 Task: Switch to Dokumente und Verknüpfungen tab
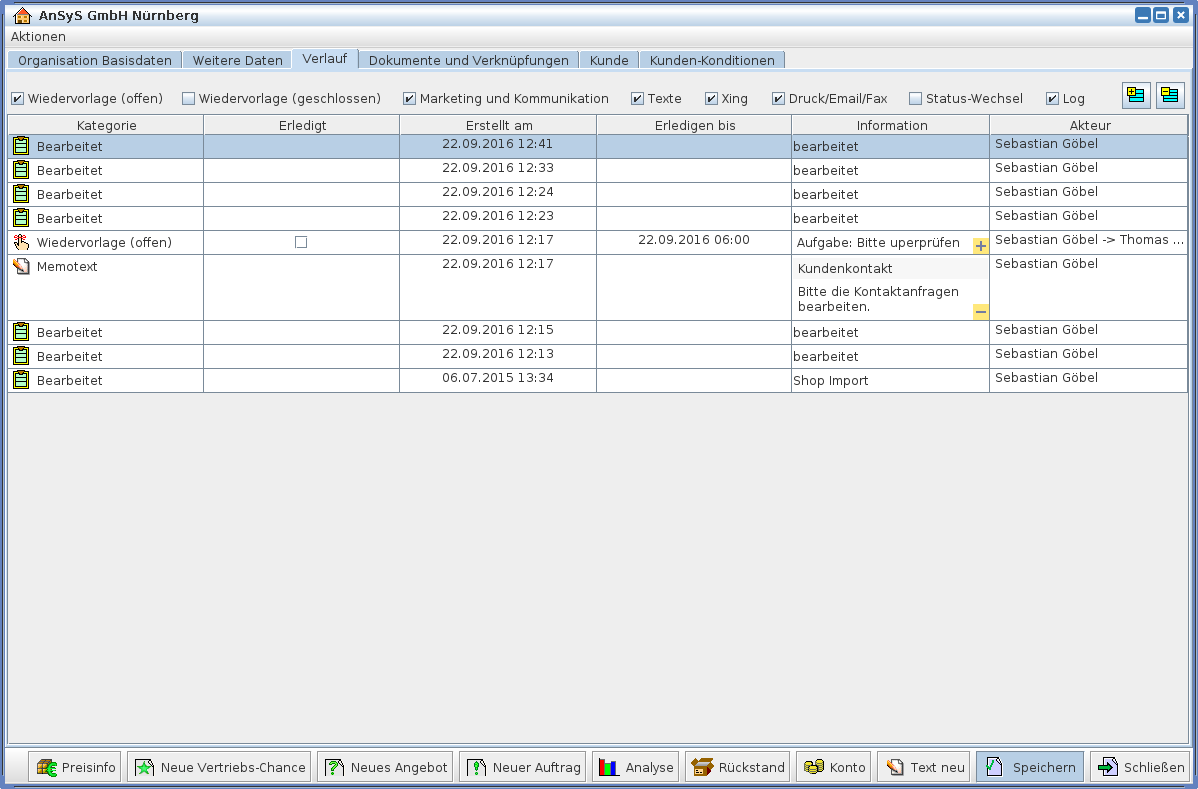click(468, 60)
